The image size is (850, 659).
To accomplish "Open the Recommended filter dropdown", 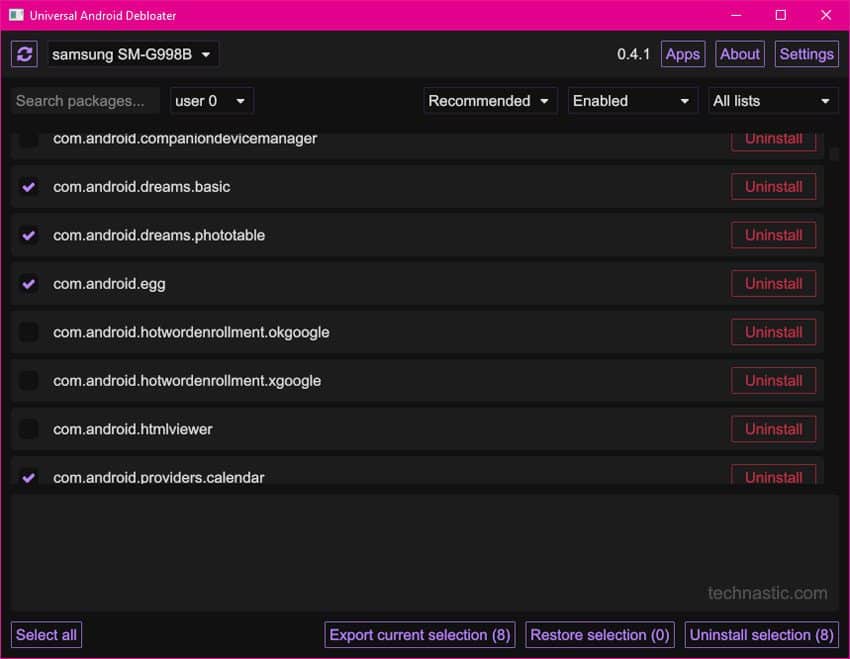I will (x=490, y=101).
